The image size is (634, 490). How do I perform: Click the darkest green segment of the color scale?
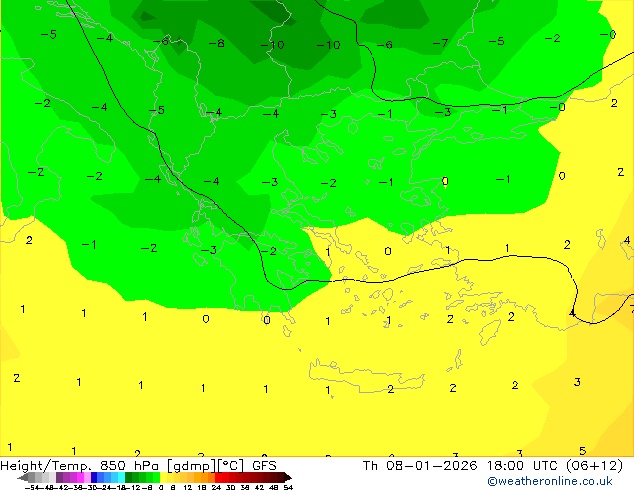point(129,477)
